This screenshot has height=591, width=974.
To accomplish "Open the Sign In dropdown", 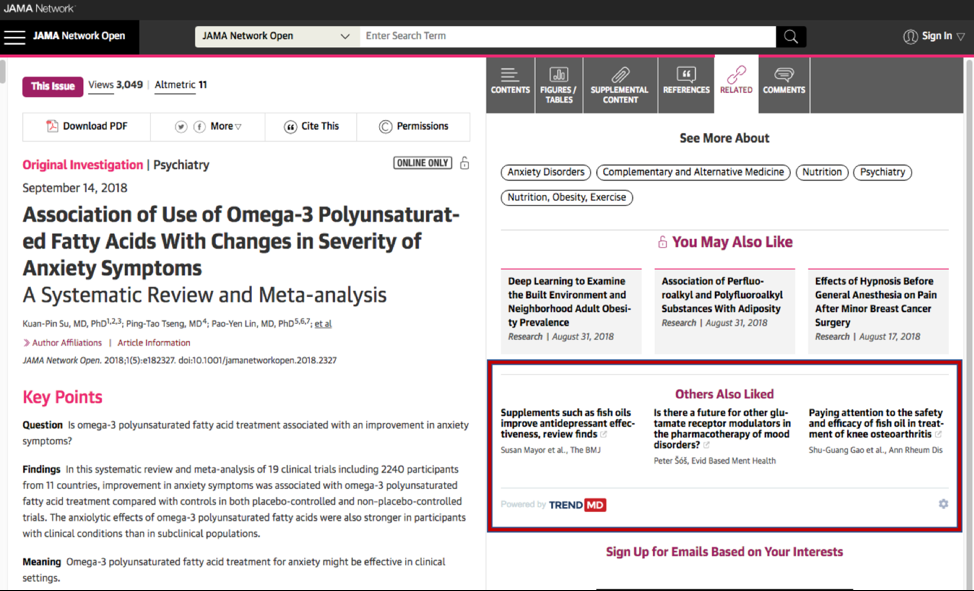I will pos(934,37).
